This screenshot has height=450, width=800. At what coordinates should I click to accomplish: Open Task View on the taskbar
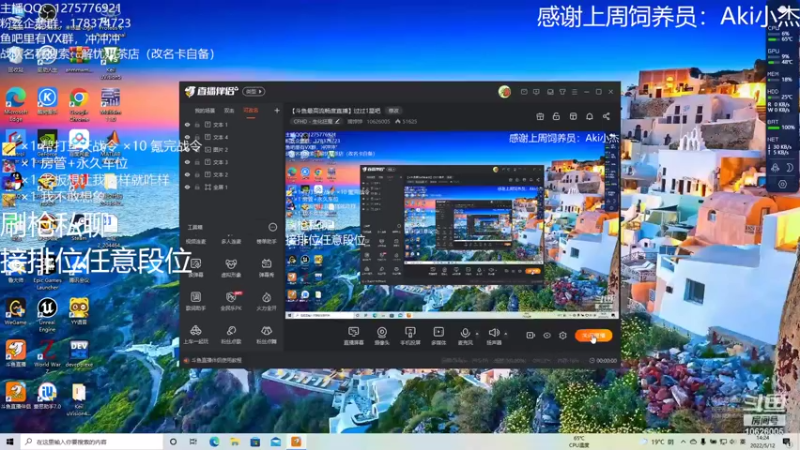[x=193, y=442]
